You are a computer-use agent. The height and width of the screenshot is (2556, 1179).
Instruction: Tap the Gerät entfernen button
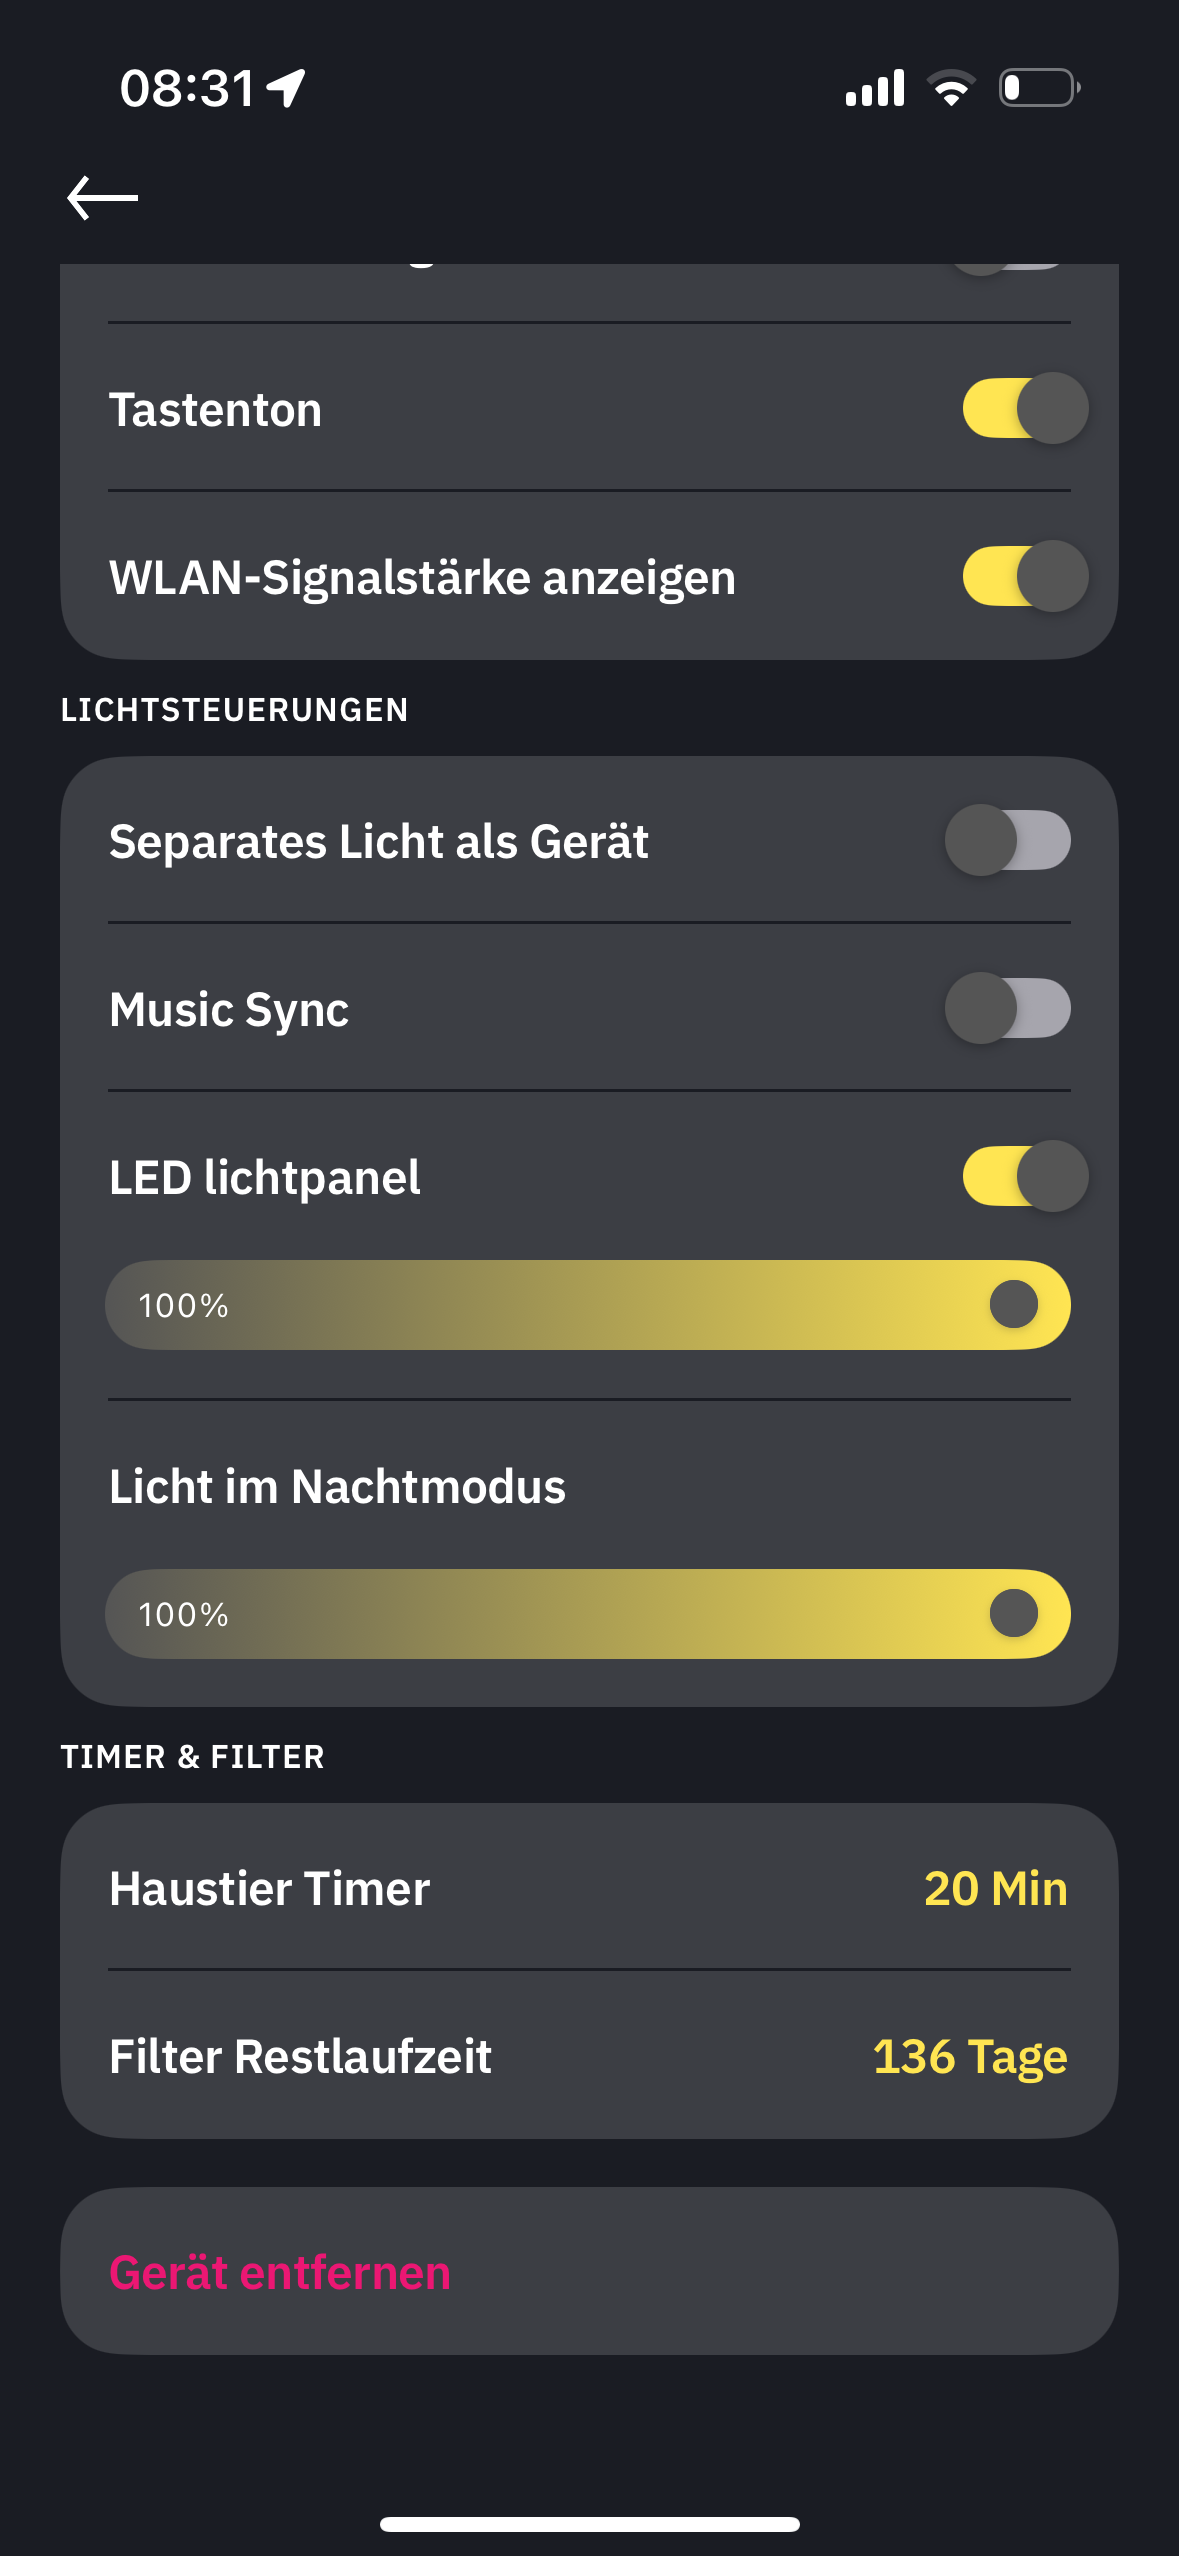pos(280,2272)
